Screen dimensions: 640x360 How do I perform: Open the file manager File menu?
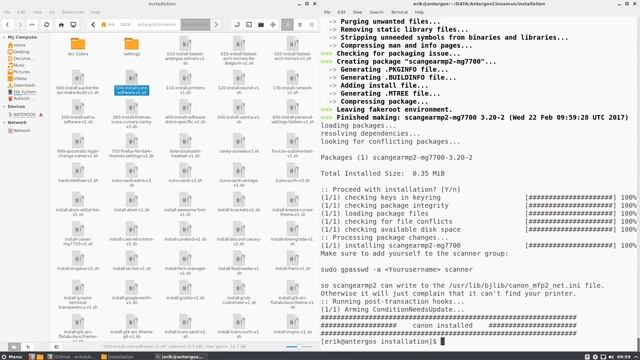pos(7,12)
